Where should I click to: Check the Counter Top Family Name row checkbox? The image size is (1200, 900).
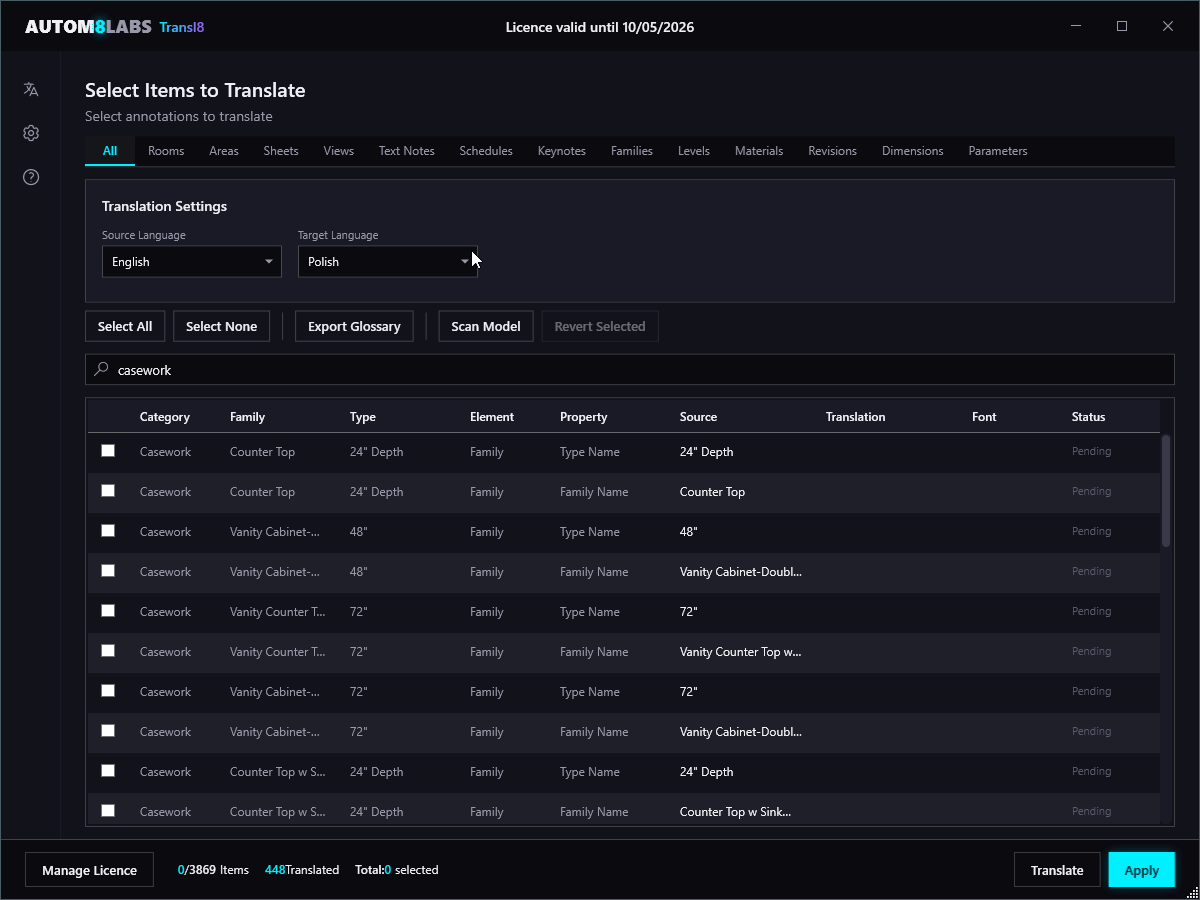coord(108,491)
